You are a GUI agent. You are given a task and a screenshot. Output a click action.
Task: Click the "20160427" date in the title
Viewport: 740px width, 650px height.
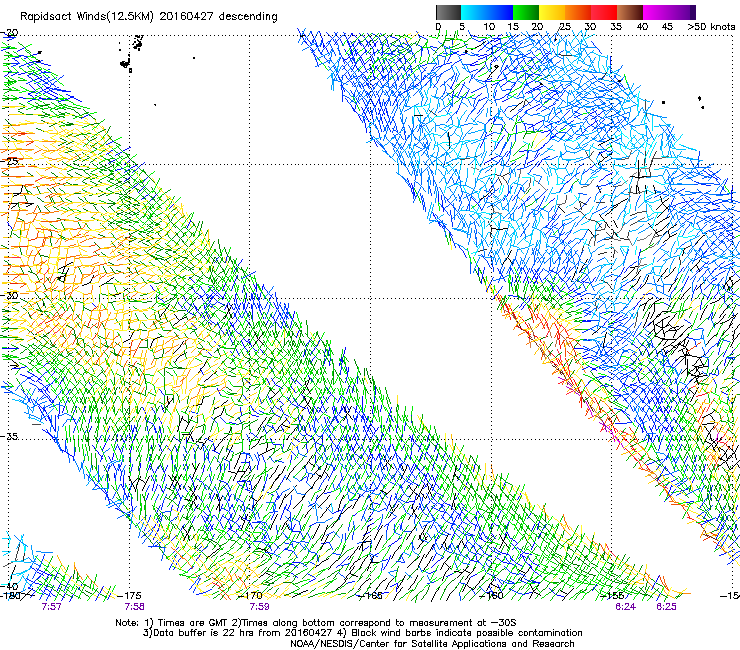(186, 17)
